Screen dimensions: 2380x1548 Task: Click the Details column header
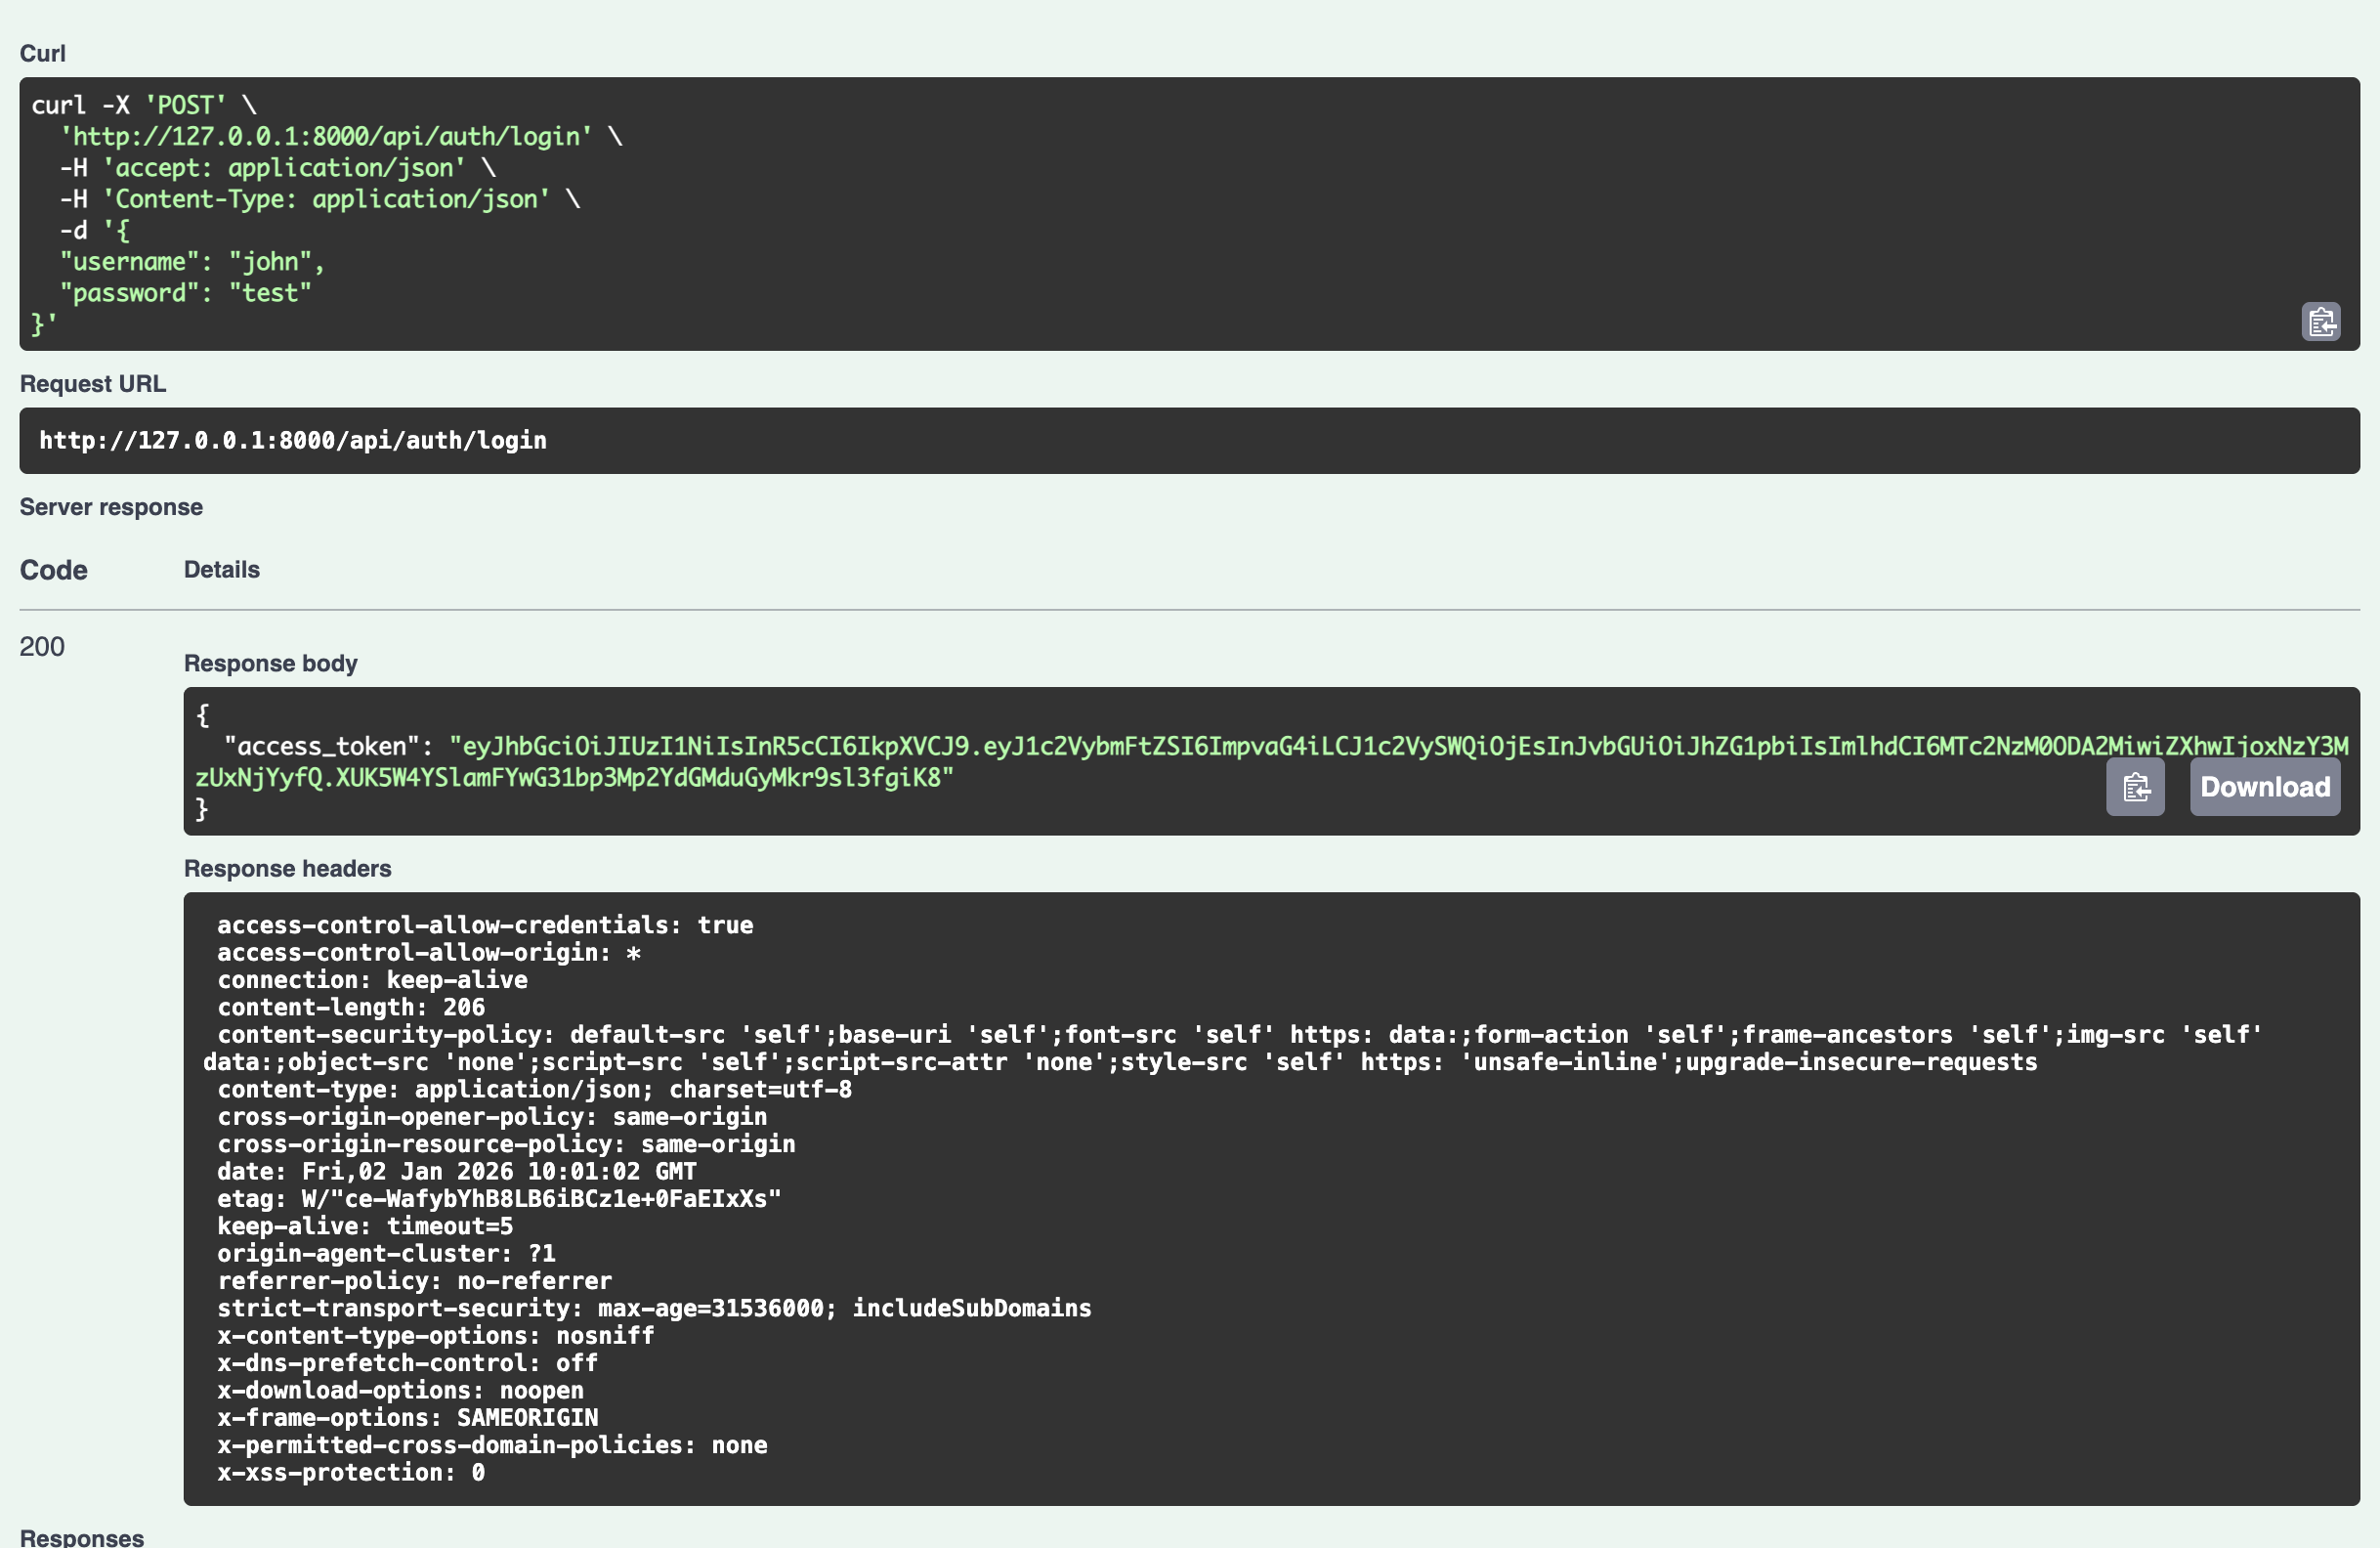[x=221, y=569]
